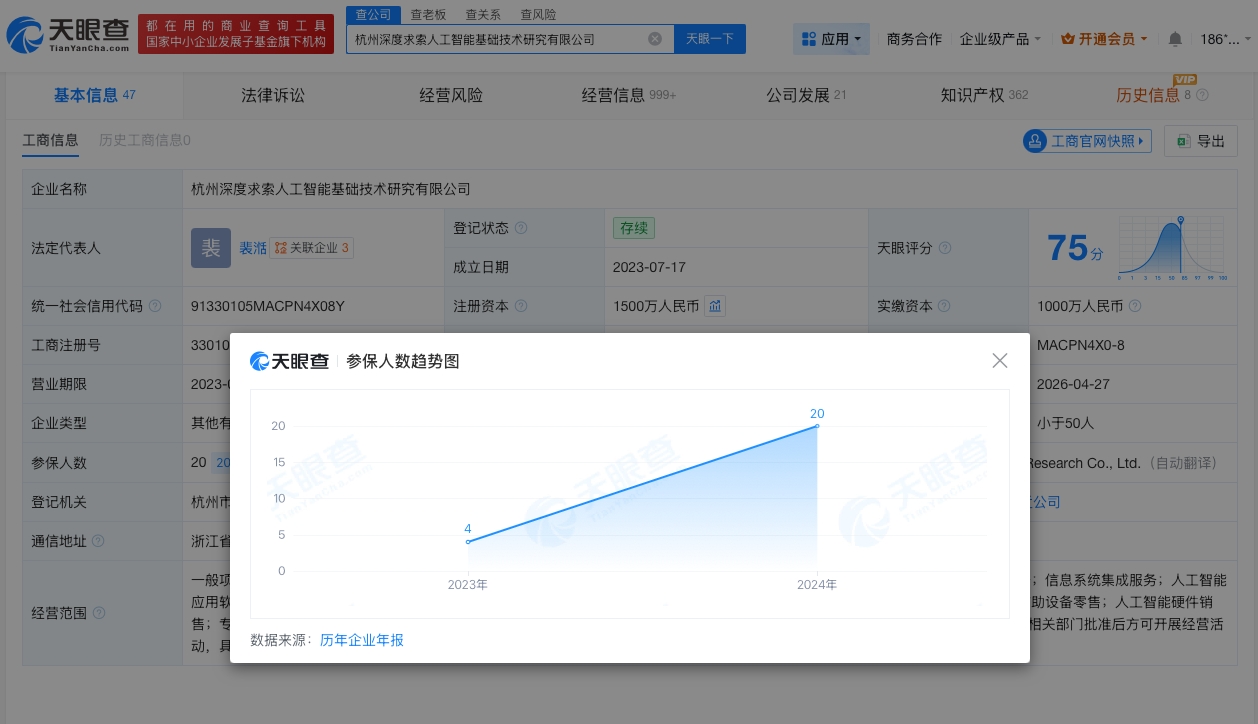Click the 1500万人民币 registered capital value
The width and height of the screenshot is (1258, 724).
point(656,306)
